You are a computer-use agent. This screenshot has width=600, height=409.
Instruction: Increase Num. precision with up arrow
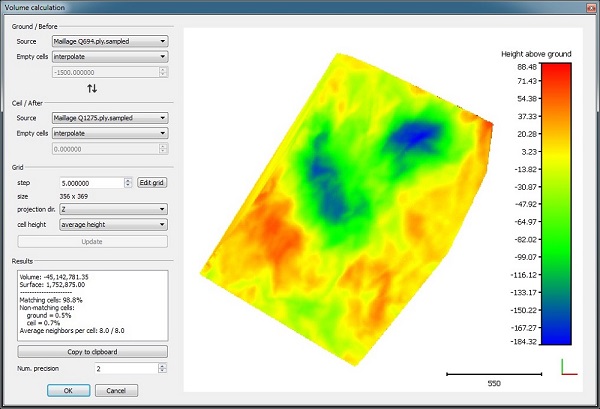(x=163, y=366)
